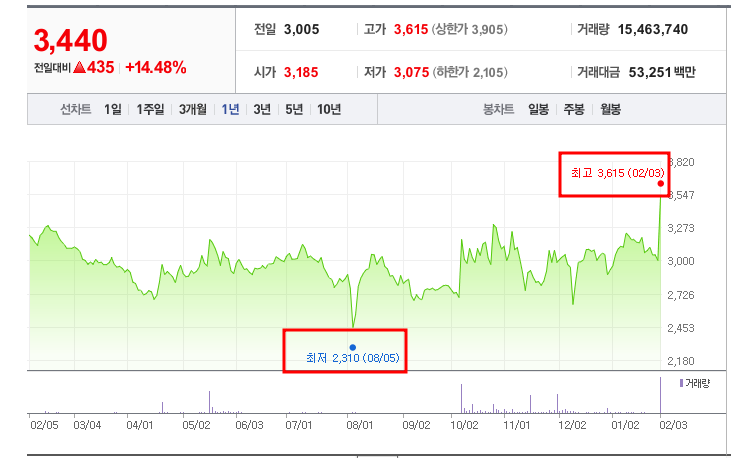Show the 10년 price chart

[x=329, y=109]
